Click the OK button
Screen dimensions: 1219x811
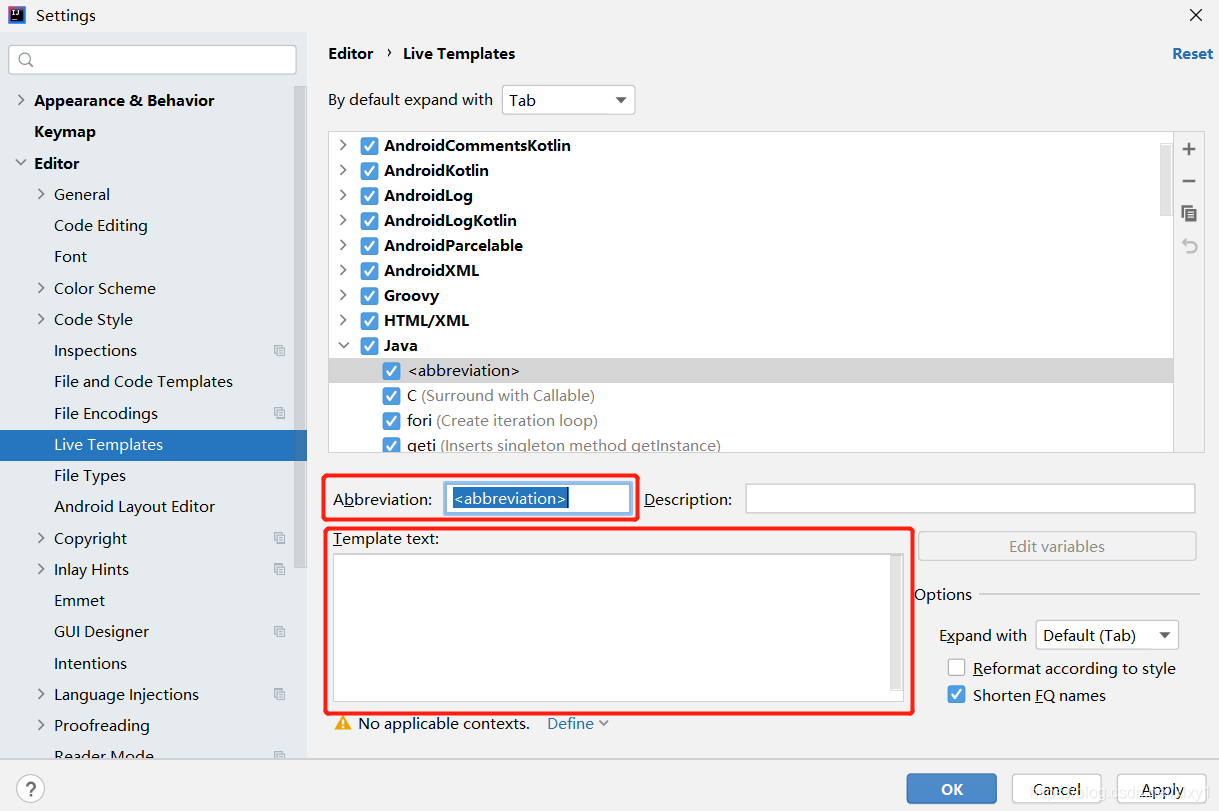pyautogui.click(x=952, y=789)
